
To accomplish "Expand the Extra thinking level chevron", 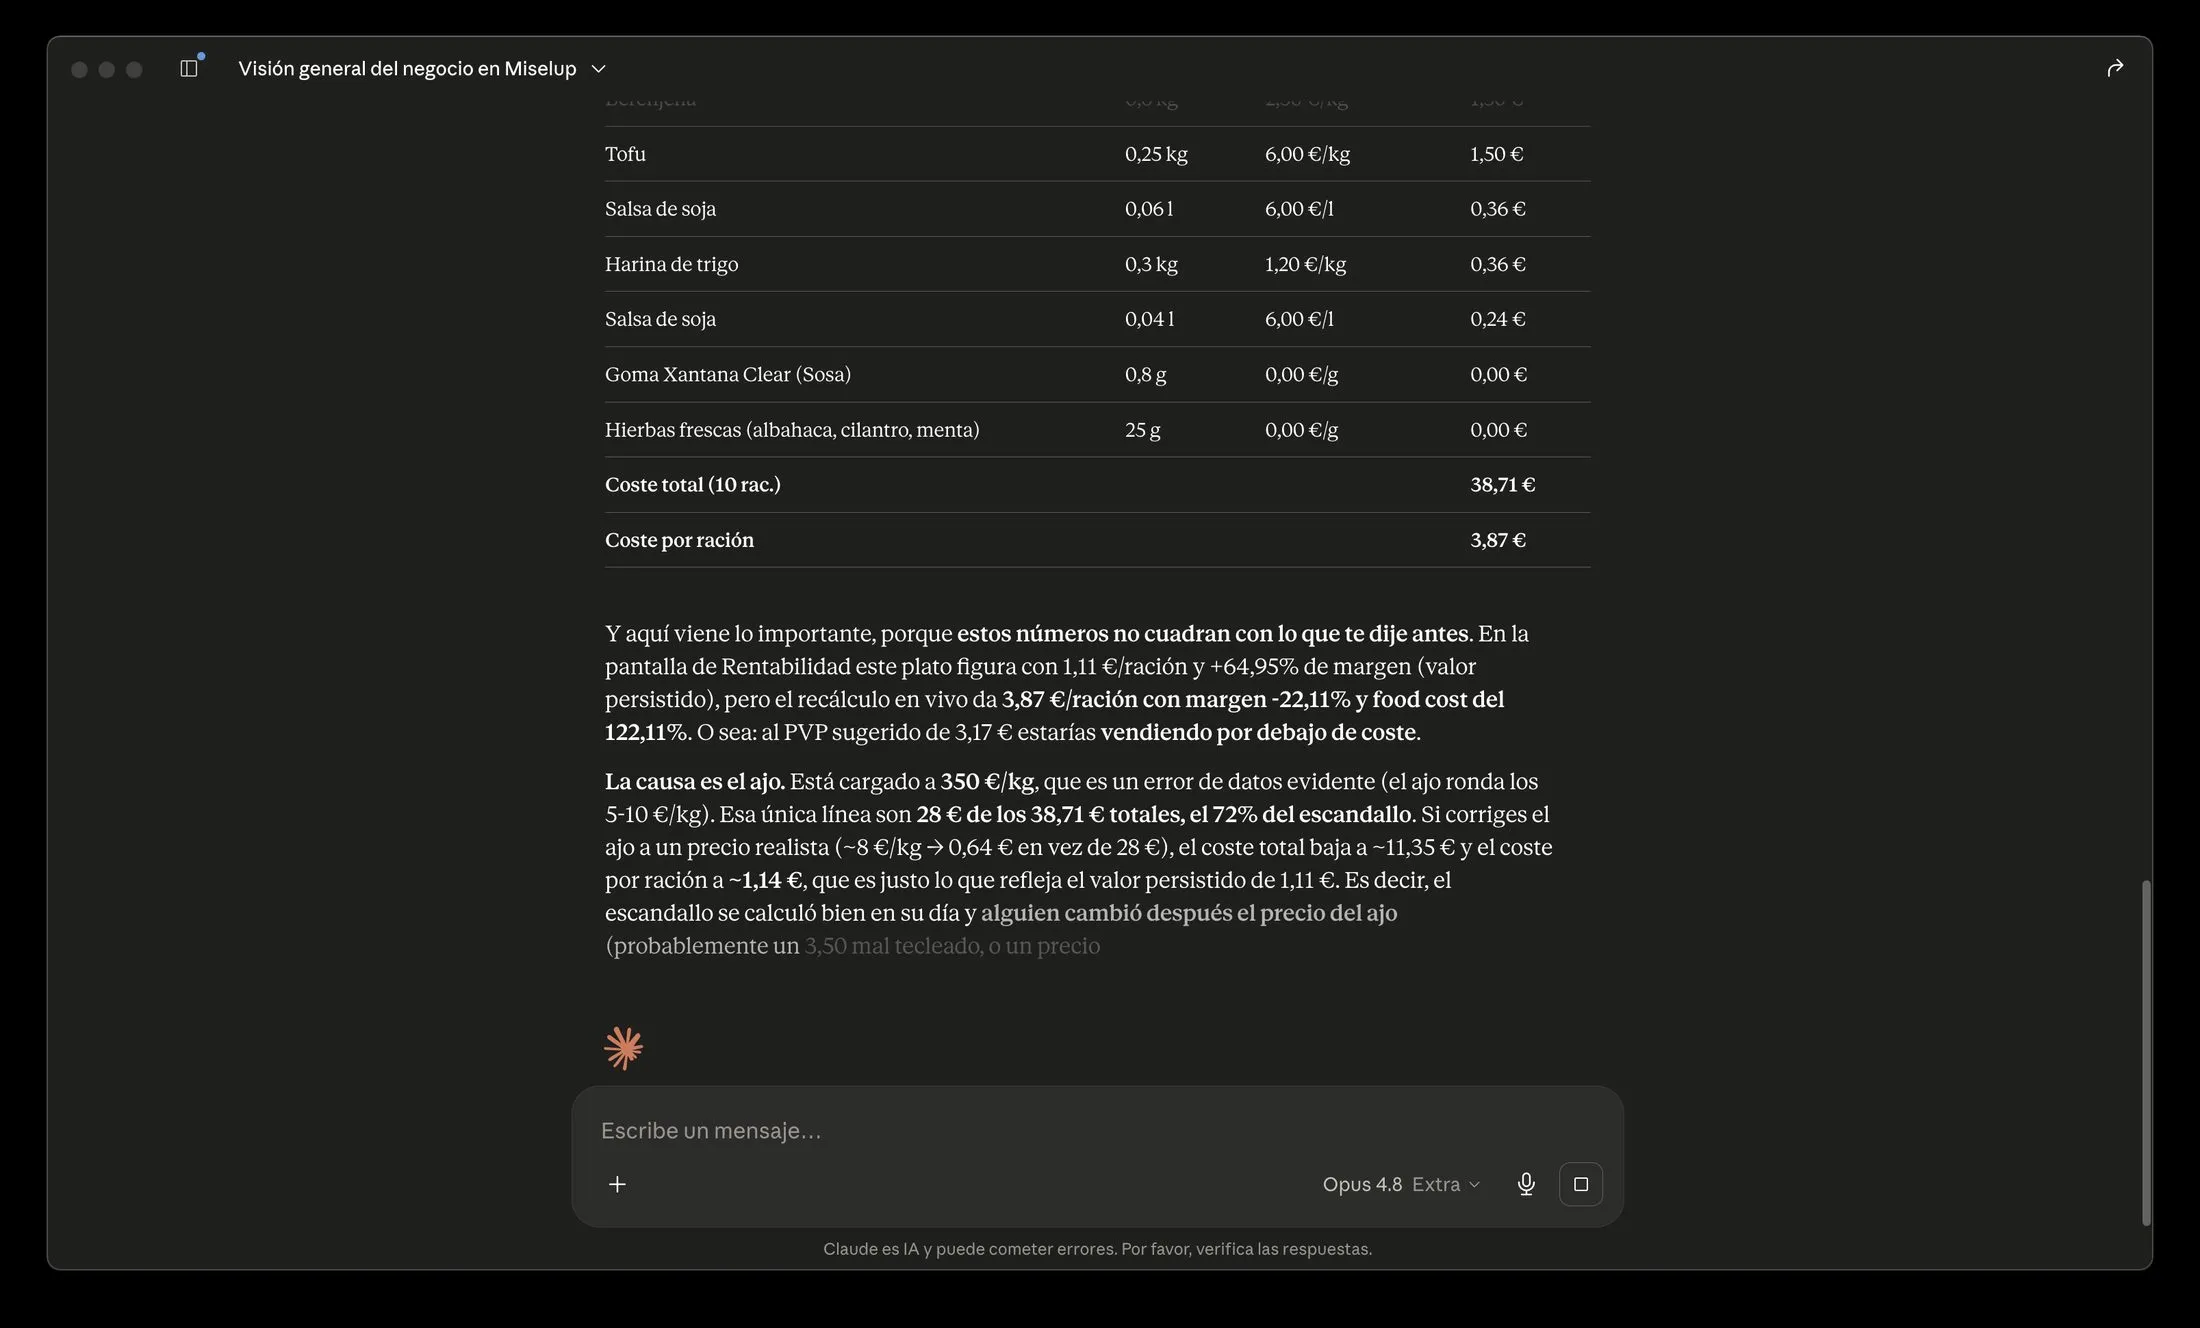I will (x=1474, y=1185).
